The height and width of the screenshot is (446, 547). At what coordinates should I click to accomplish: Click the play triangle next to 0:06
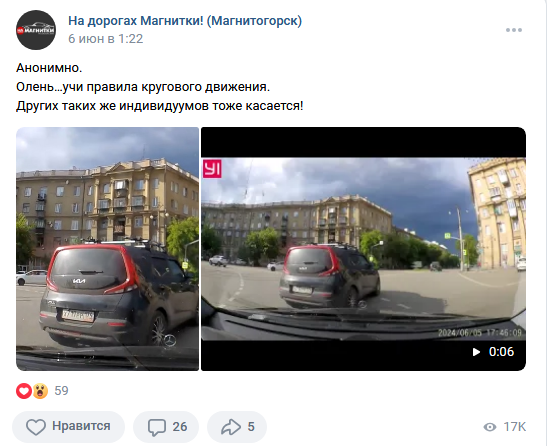(476, 352)
